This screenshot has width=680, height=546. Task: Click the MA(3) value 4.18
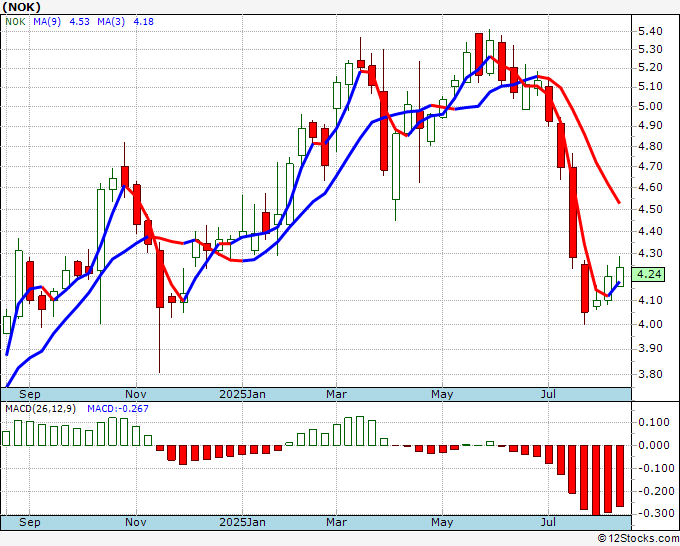(144, 22)
